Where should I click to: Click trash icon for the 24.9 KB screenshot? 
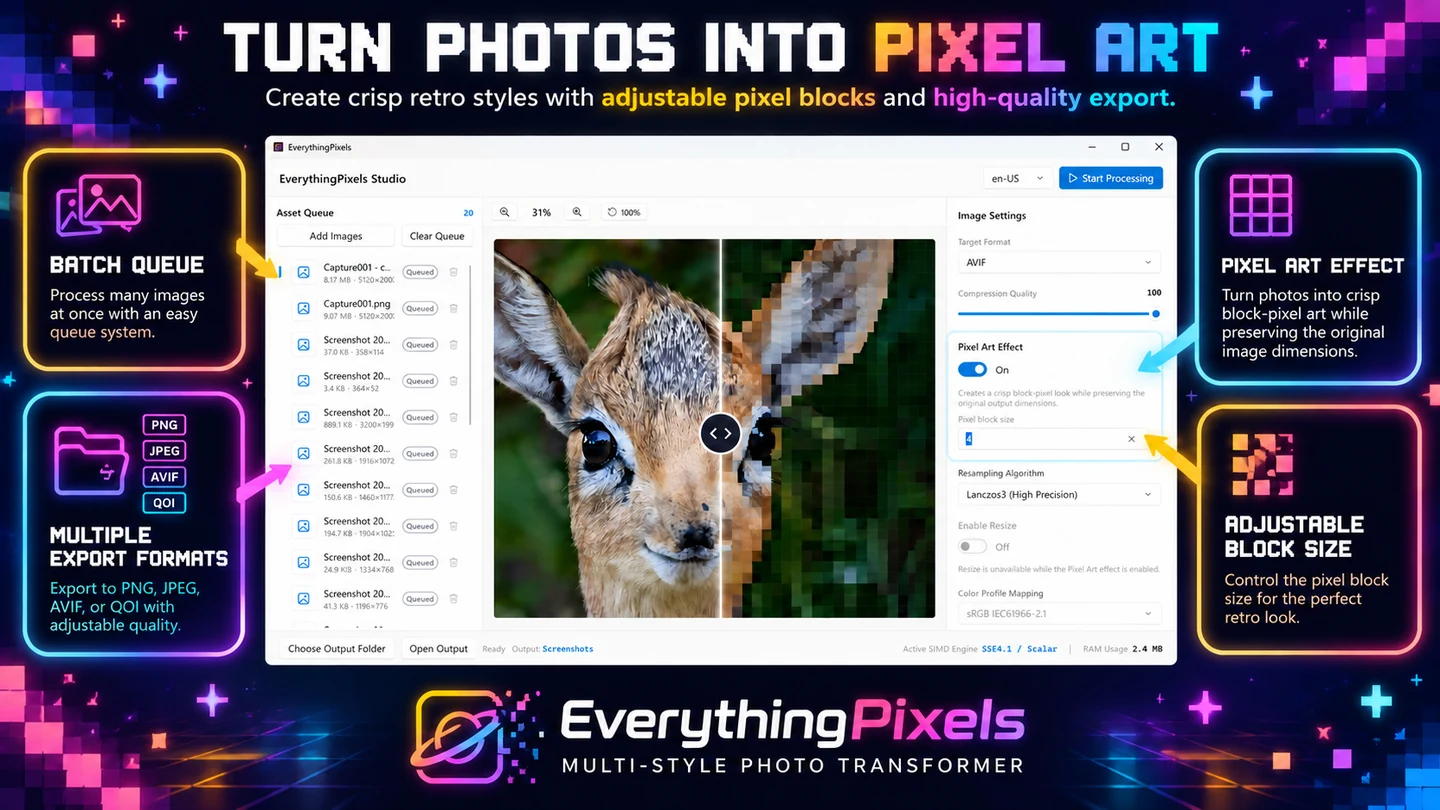point(453,562)
